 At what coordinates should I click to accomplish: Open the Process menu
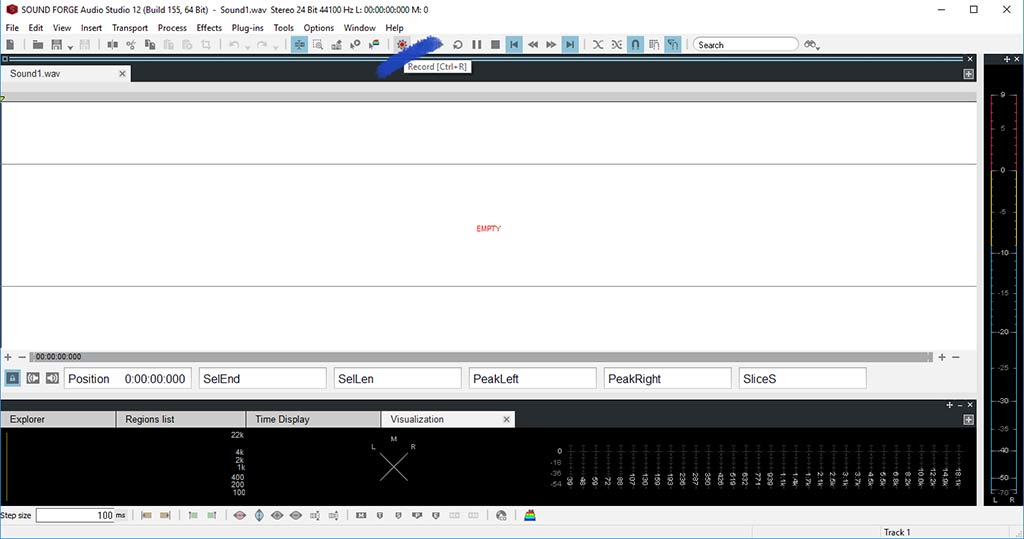click(x=172, y=27)
